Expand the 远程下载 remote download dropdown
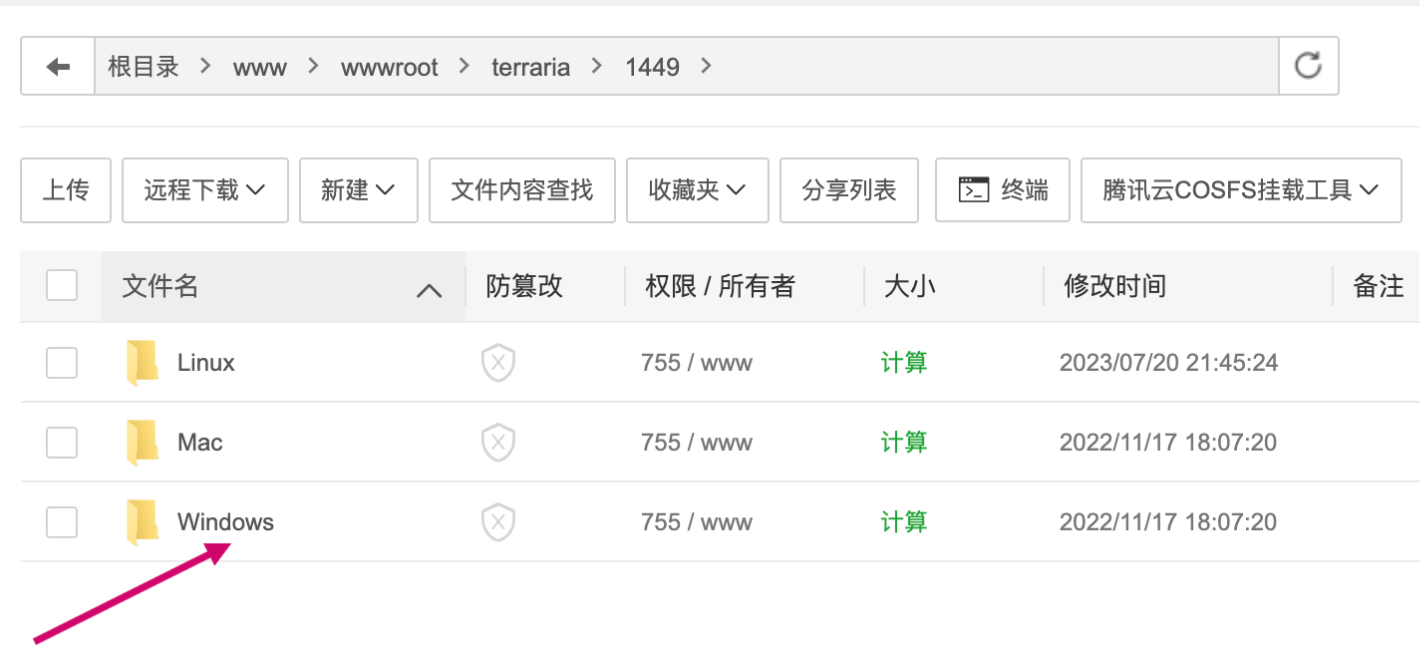 point(204,190)
